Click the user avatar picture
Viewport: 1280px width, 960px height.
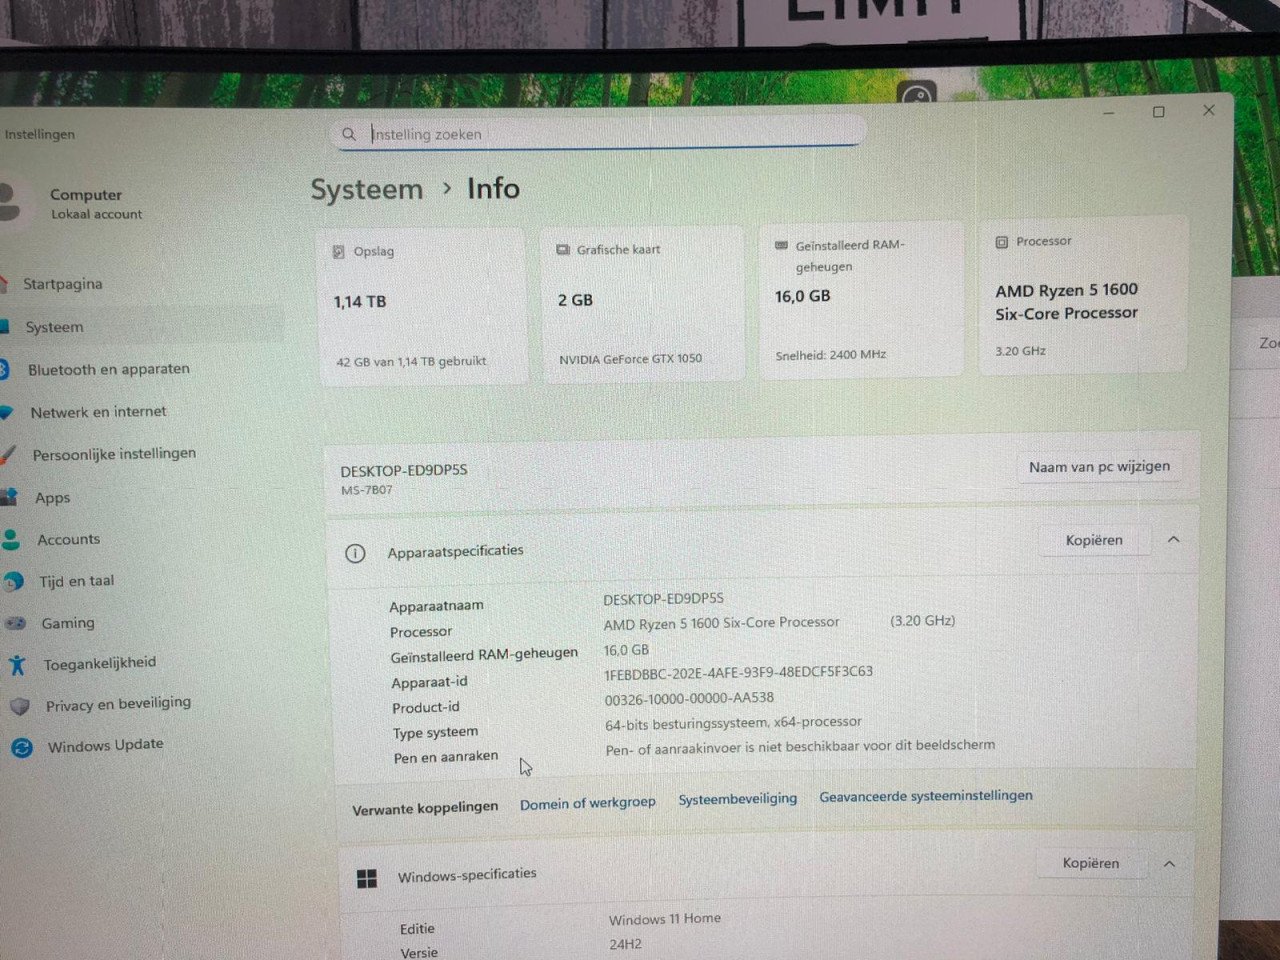tap(10, 201)
